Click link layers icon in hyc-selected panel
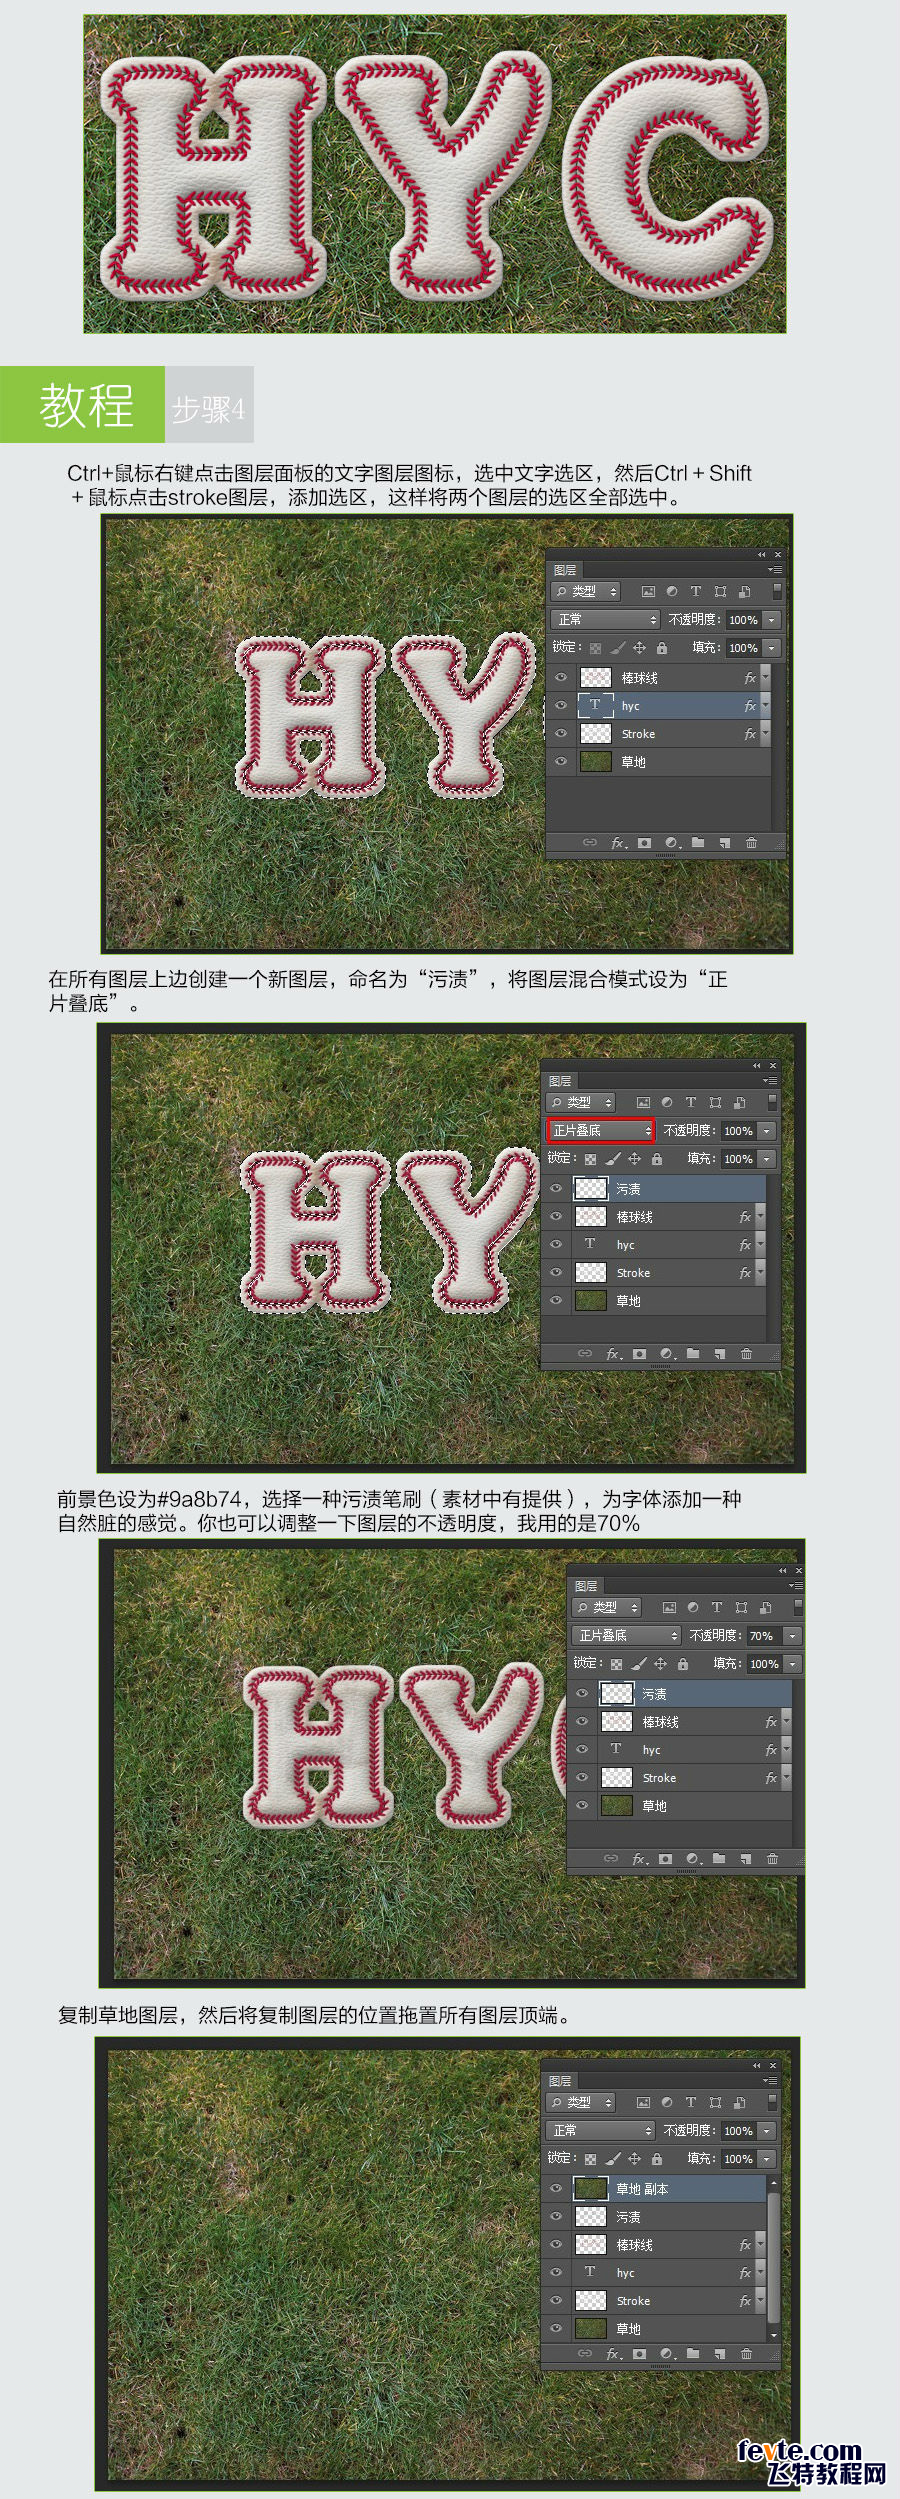 click(x=590, y=843)
